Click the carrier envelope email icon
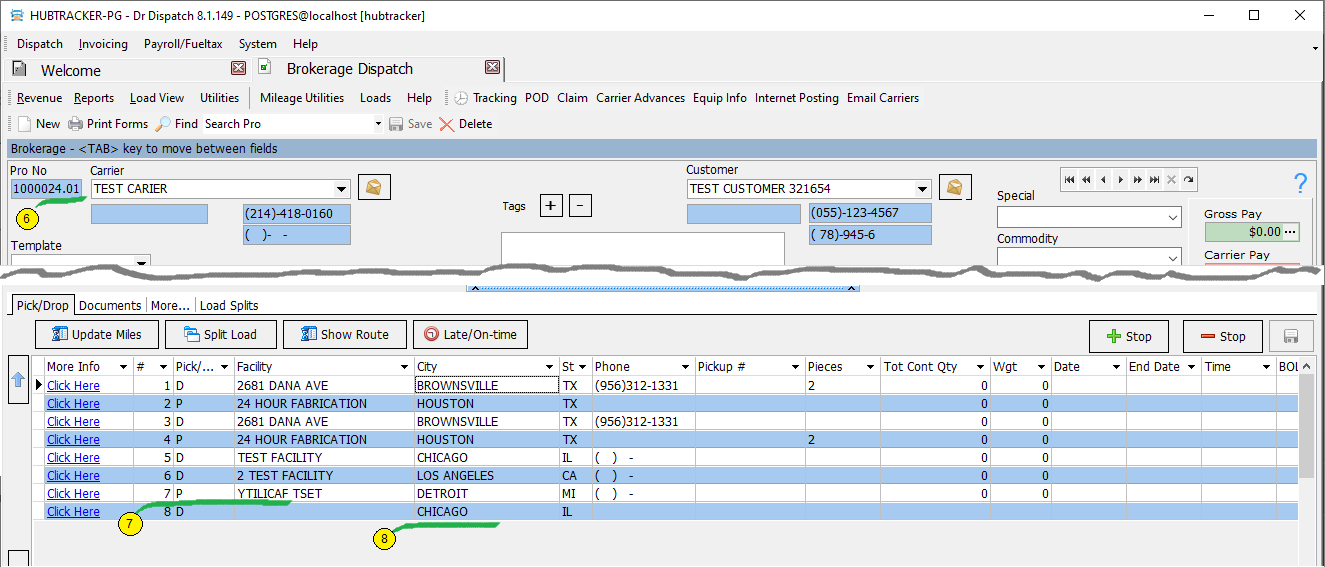This screenshot has height=567, width=1325. 374,188
